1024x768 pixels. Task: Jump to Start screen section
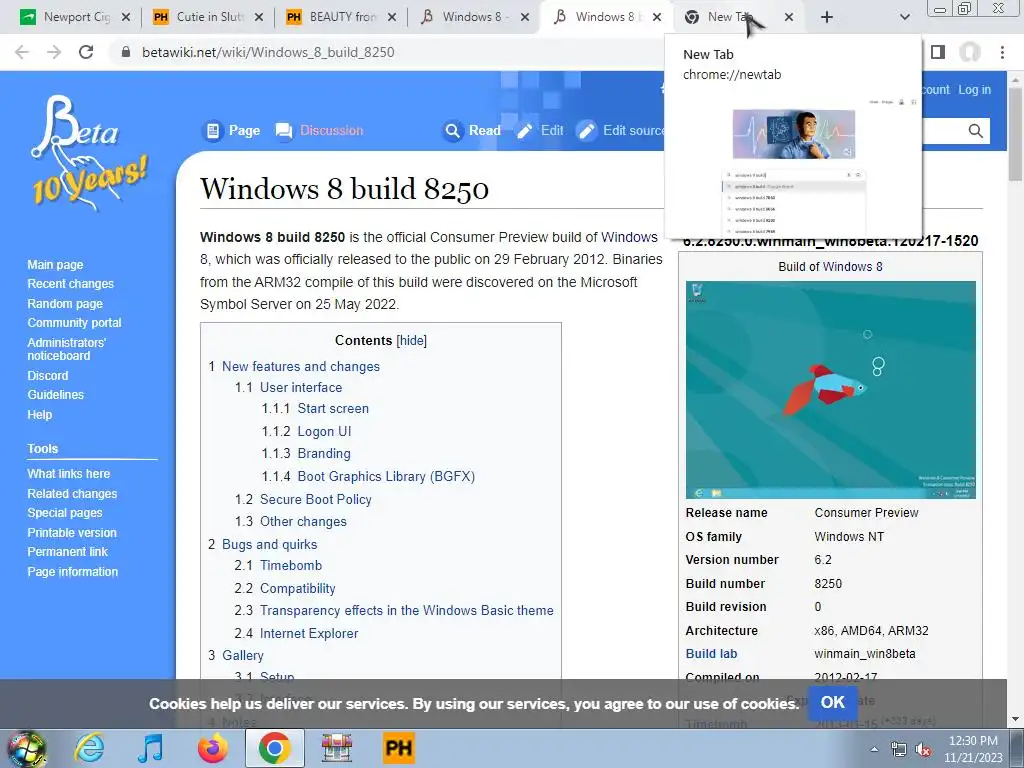pyautogui.click(x=333, y=408)
